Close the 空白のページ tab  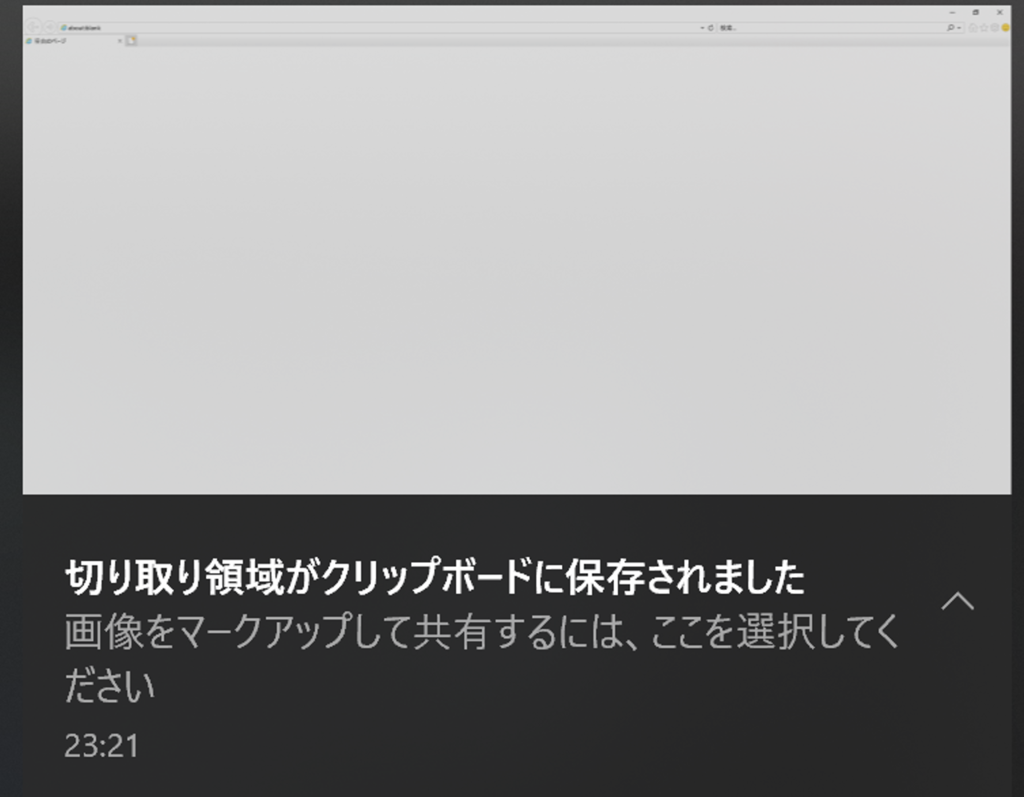click(120, 41)
